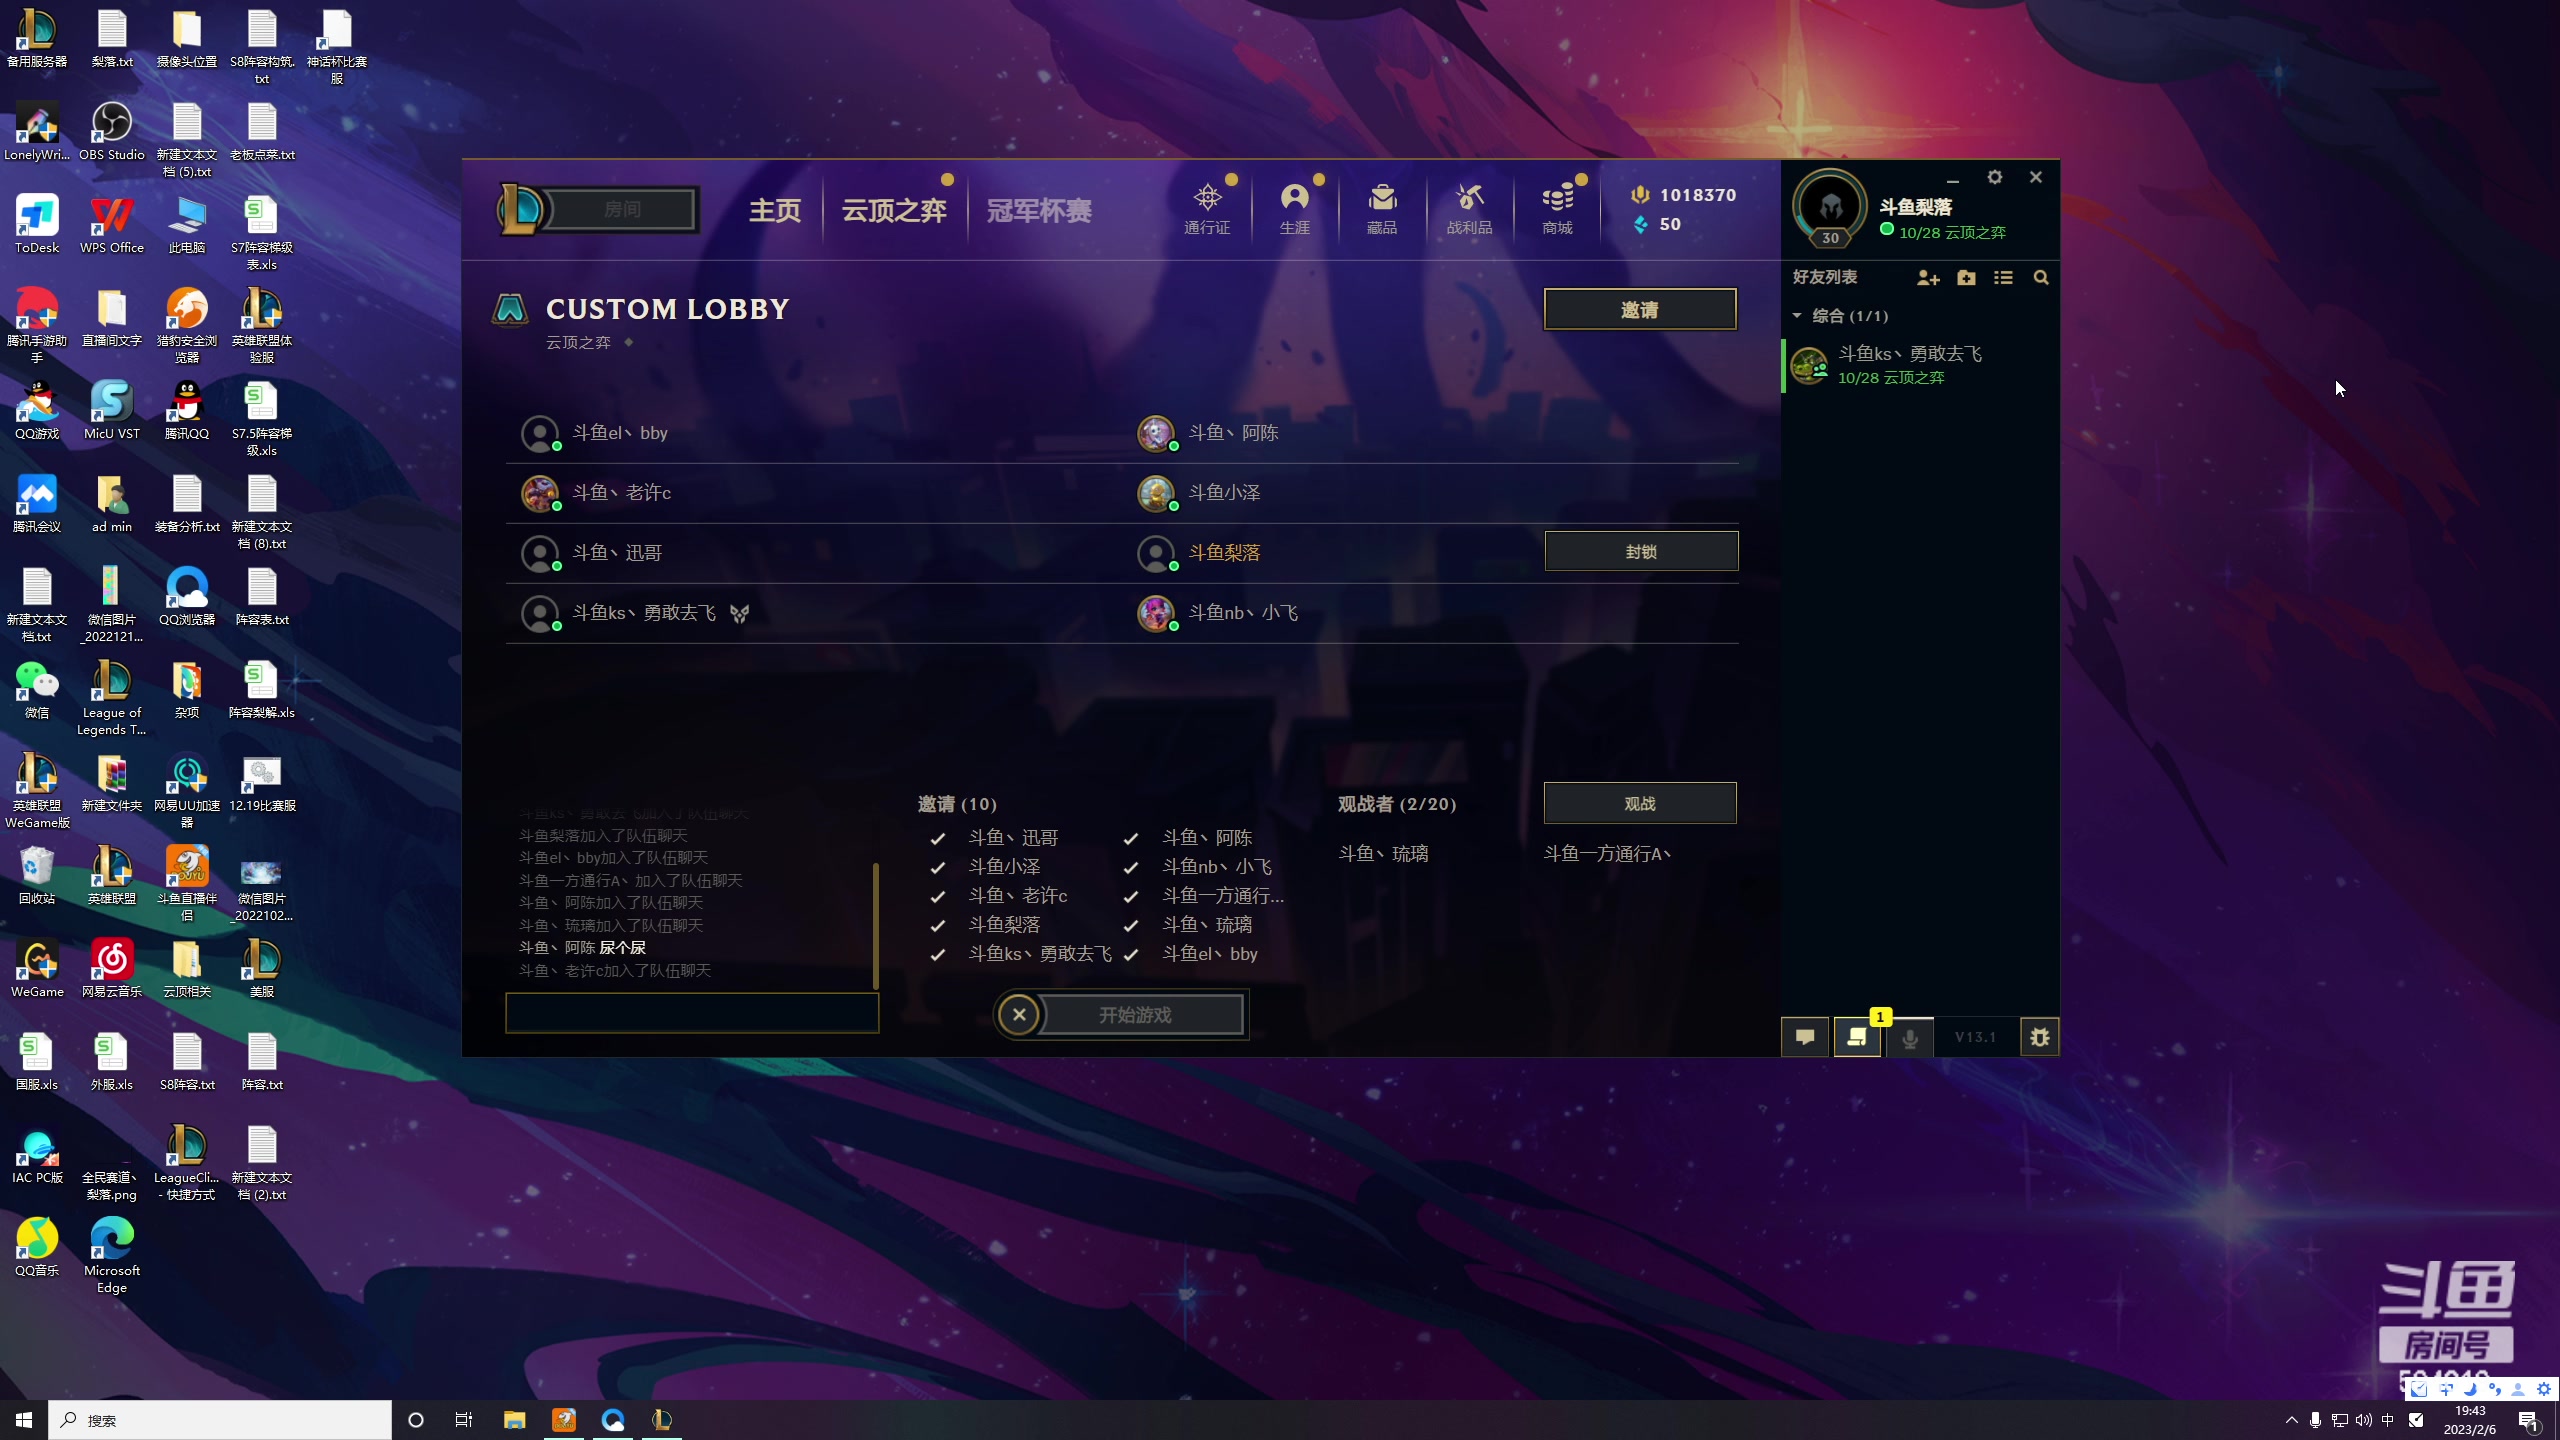Show hidden system tray icons
This screenshot has width=2560, height=1440.
tap(2291, 1420)
